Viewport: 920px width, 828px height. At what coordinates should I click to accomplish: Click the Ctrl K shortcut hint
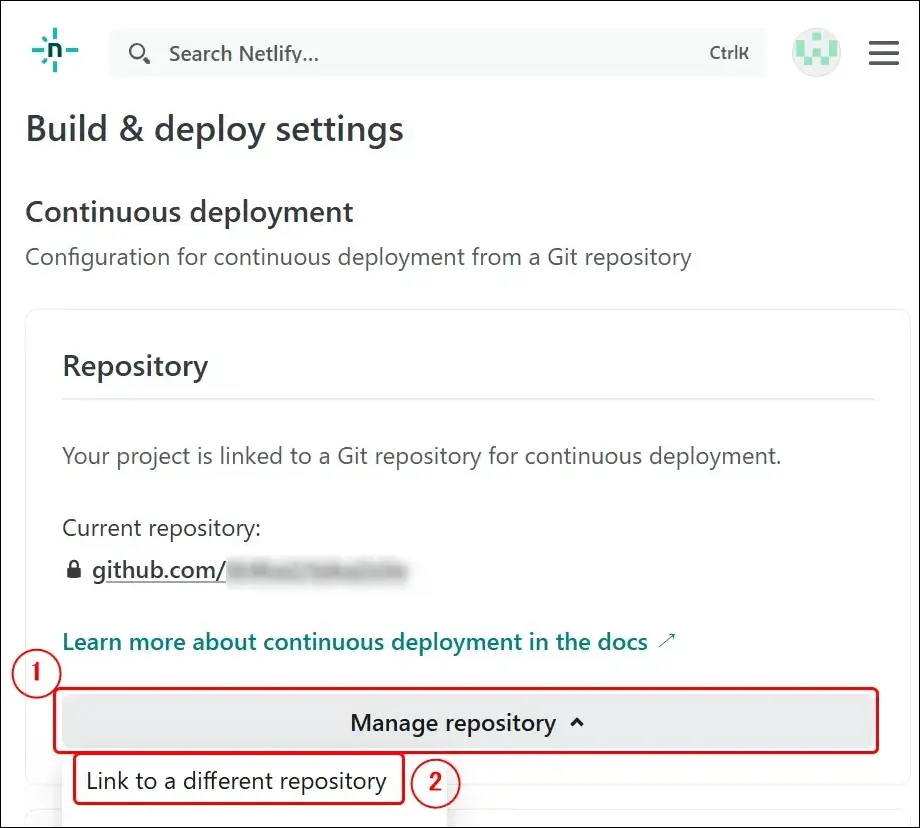729,54
